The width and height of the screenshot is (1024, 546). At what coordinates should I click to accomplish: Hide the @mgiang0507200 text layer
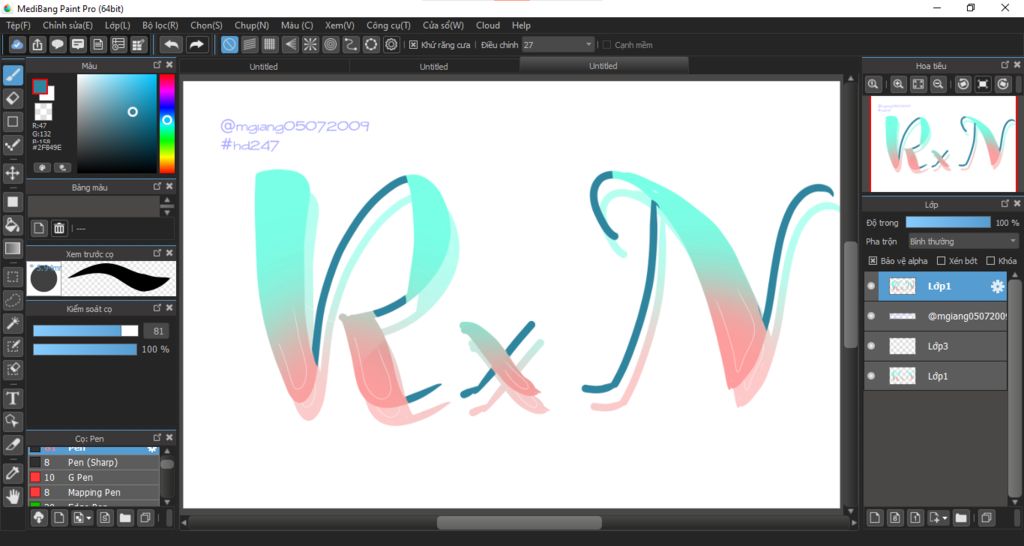(x=871, y=316)
